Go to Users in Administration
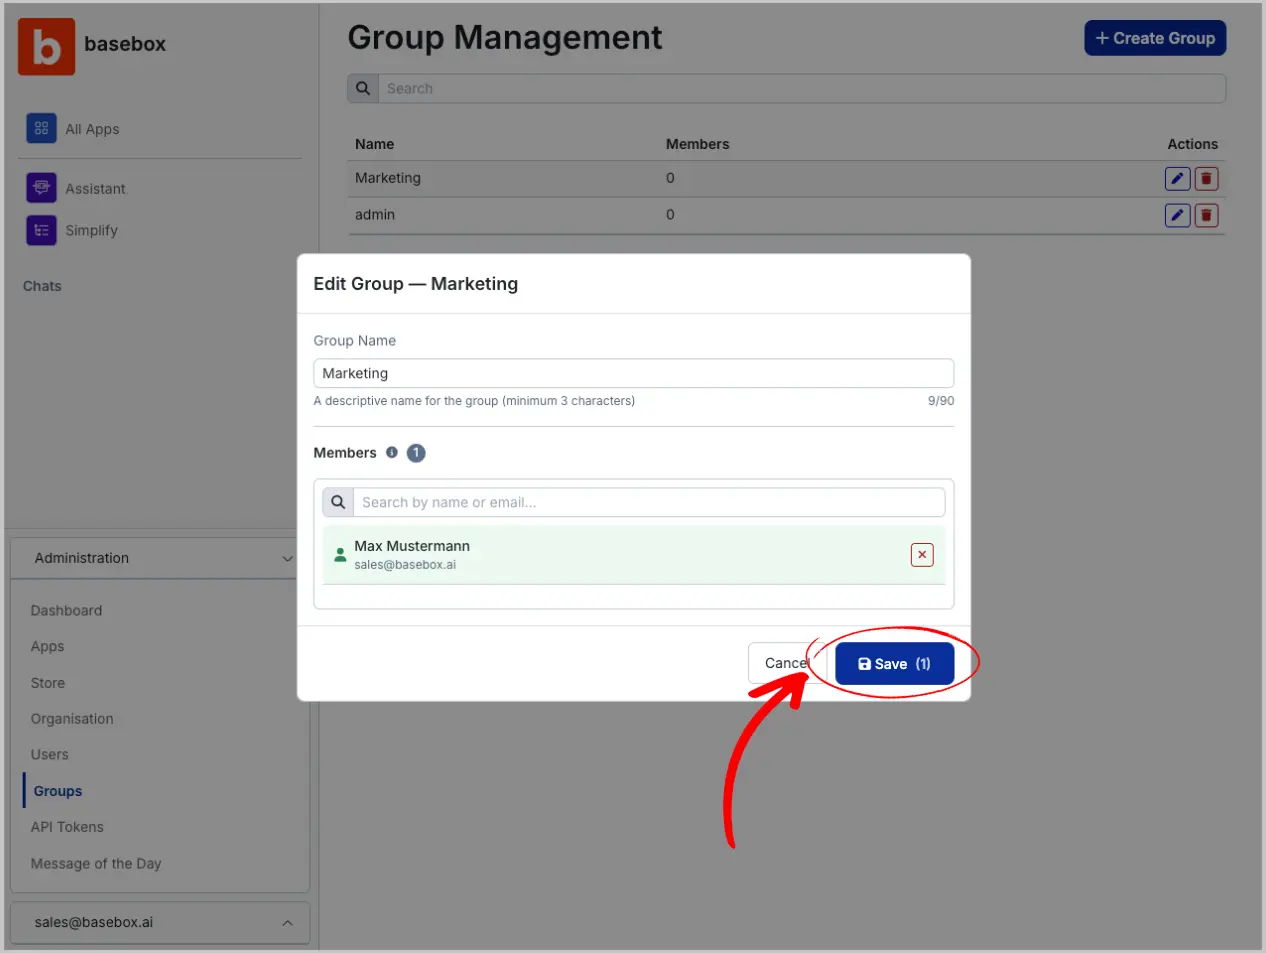Image resolution: width=1266 pixels, height=953 pixels. (x=49, y=755)
